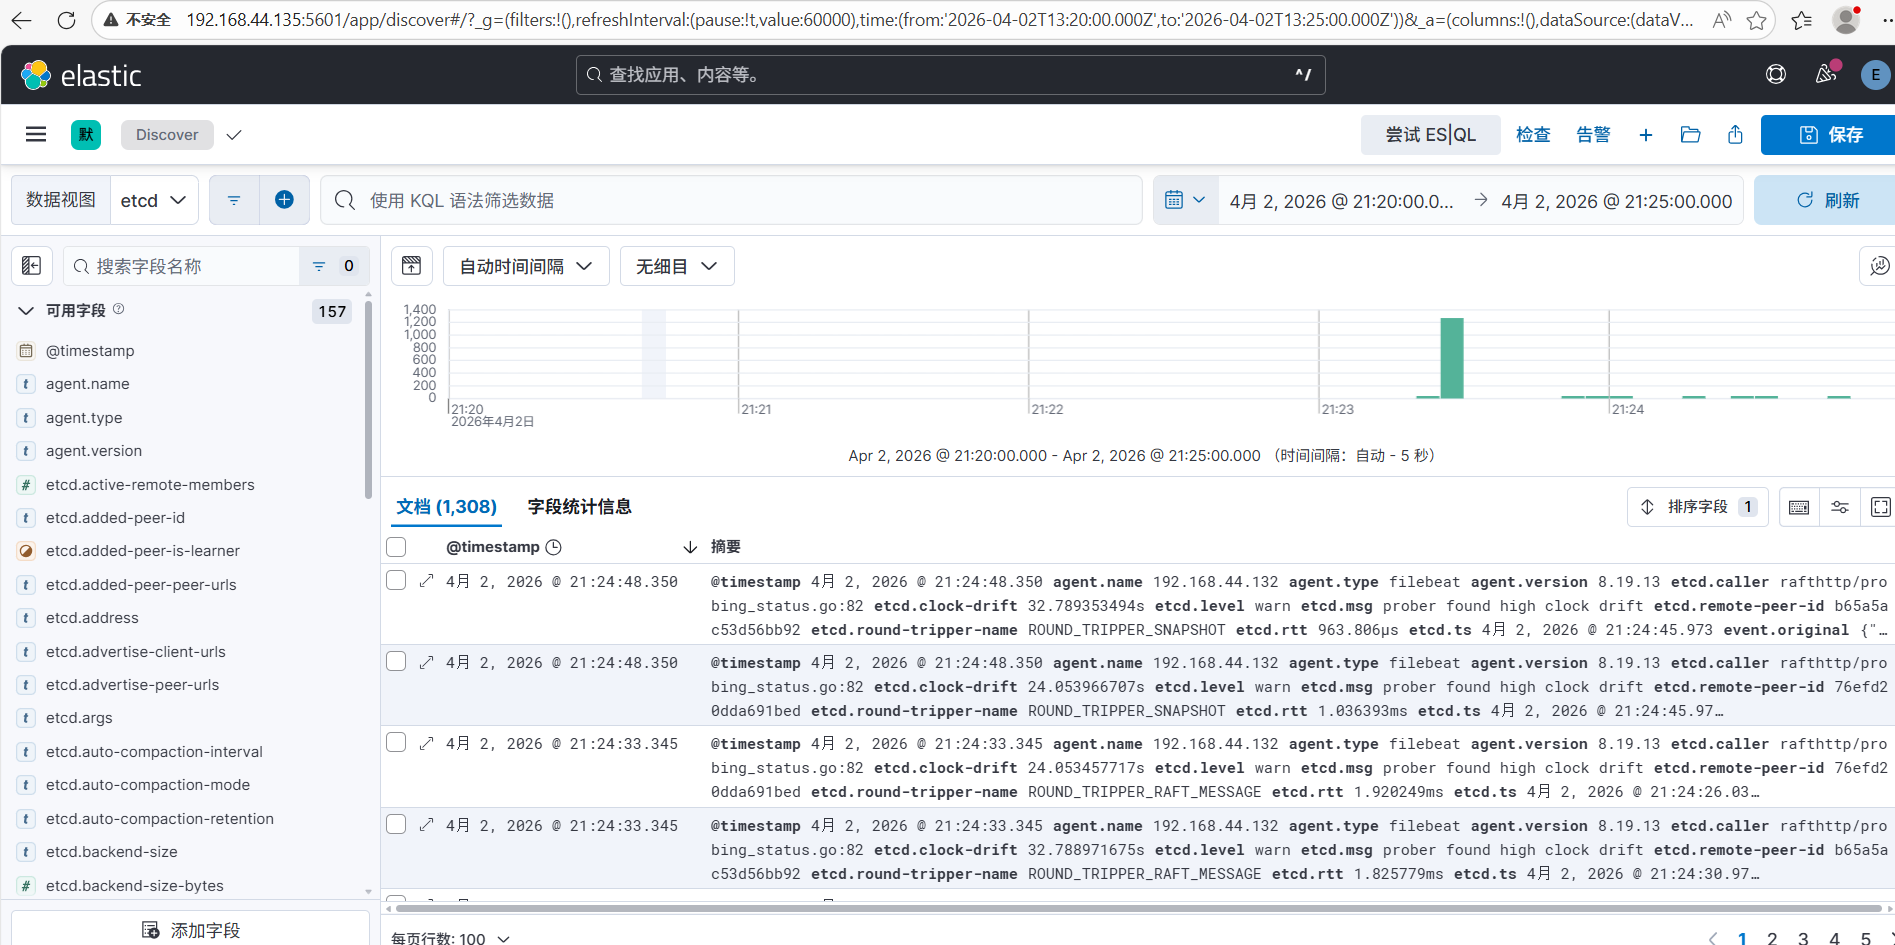Open the 自动时间间隔 interval dropdown

click(526, 266)
